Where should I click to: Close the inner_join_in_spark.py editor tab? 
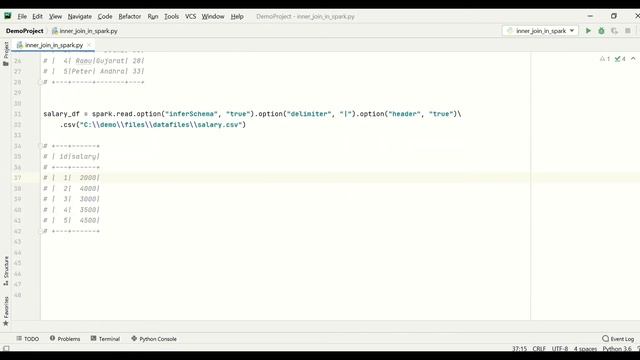tap(89, 45)
